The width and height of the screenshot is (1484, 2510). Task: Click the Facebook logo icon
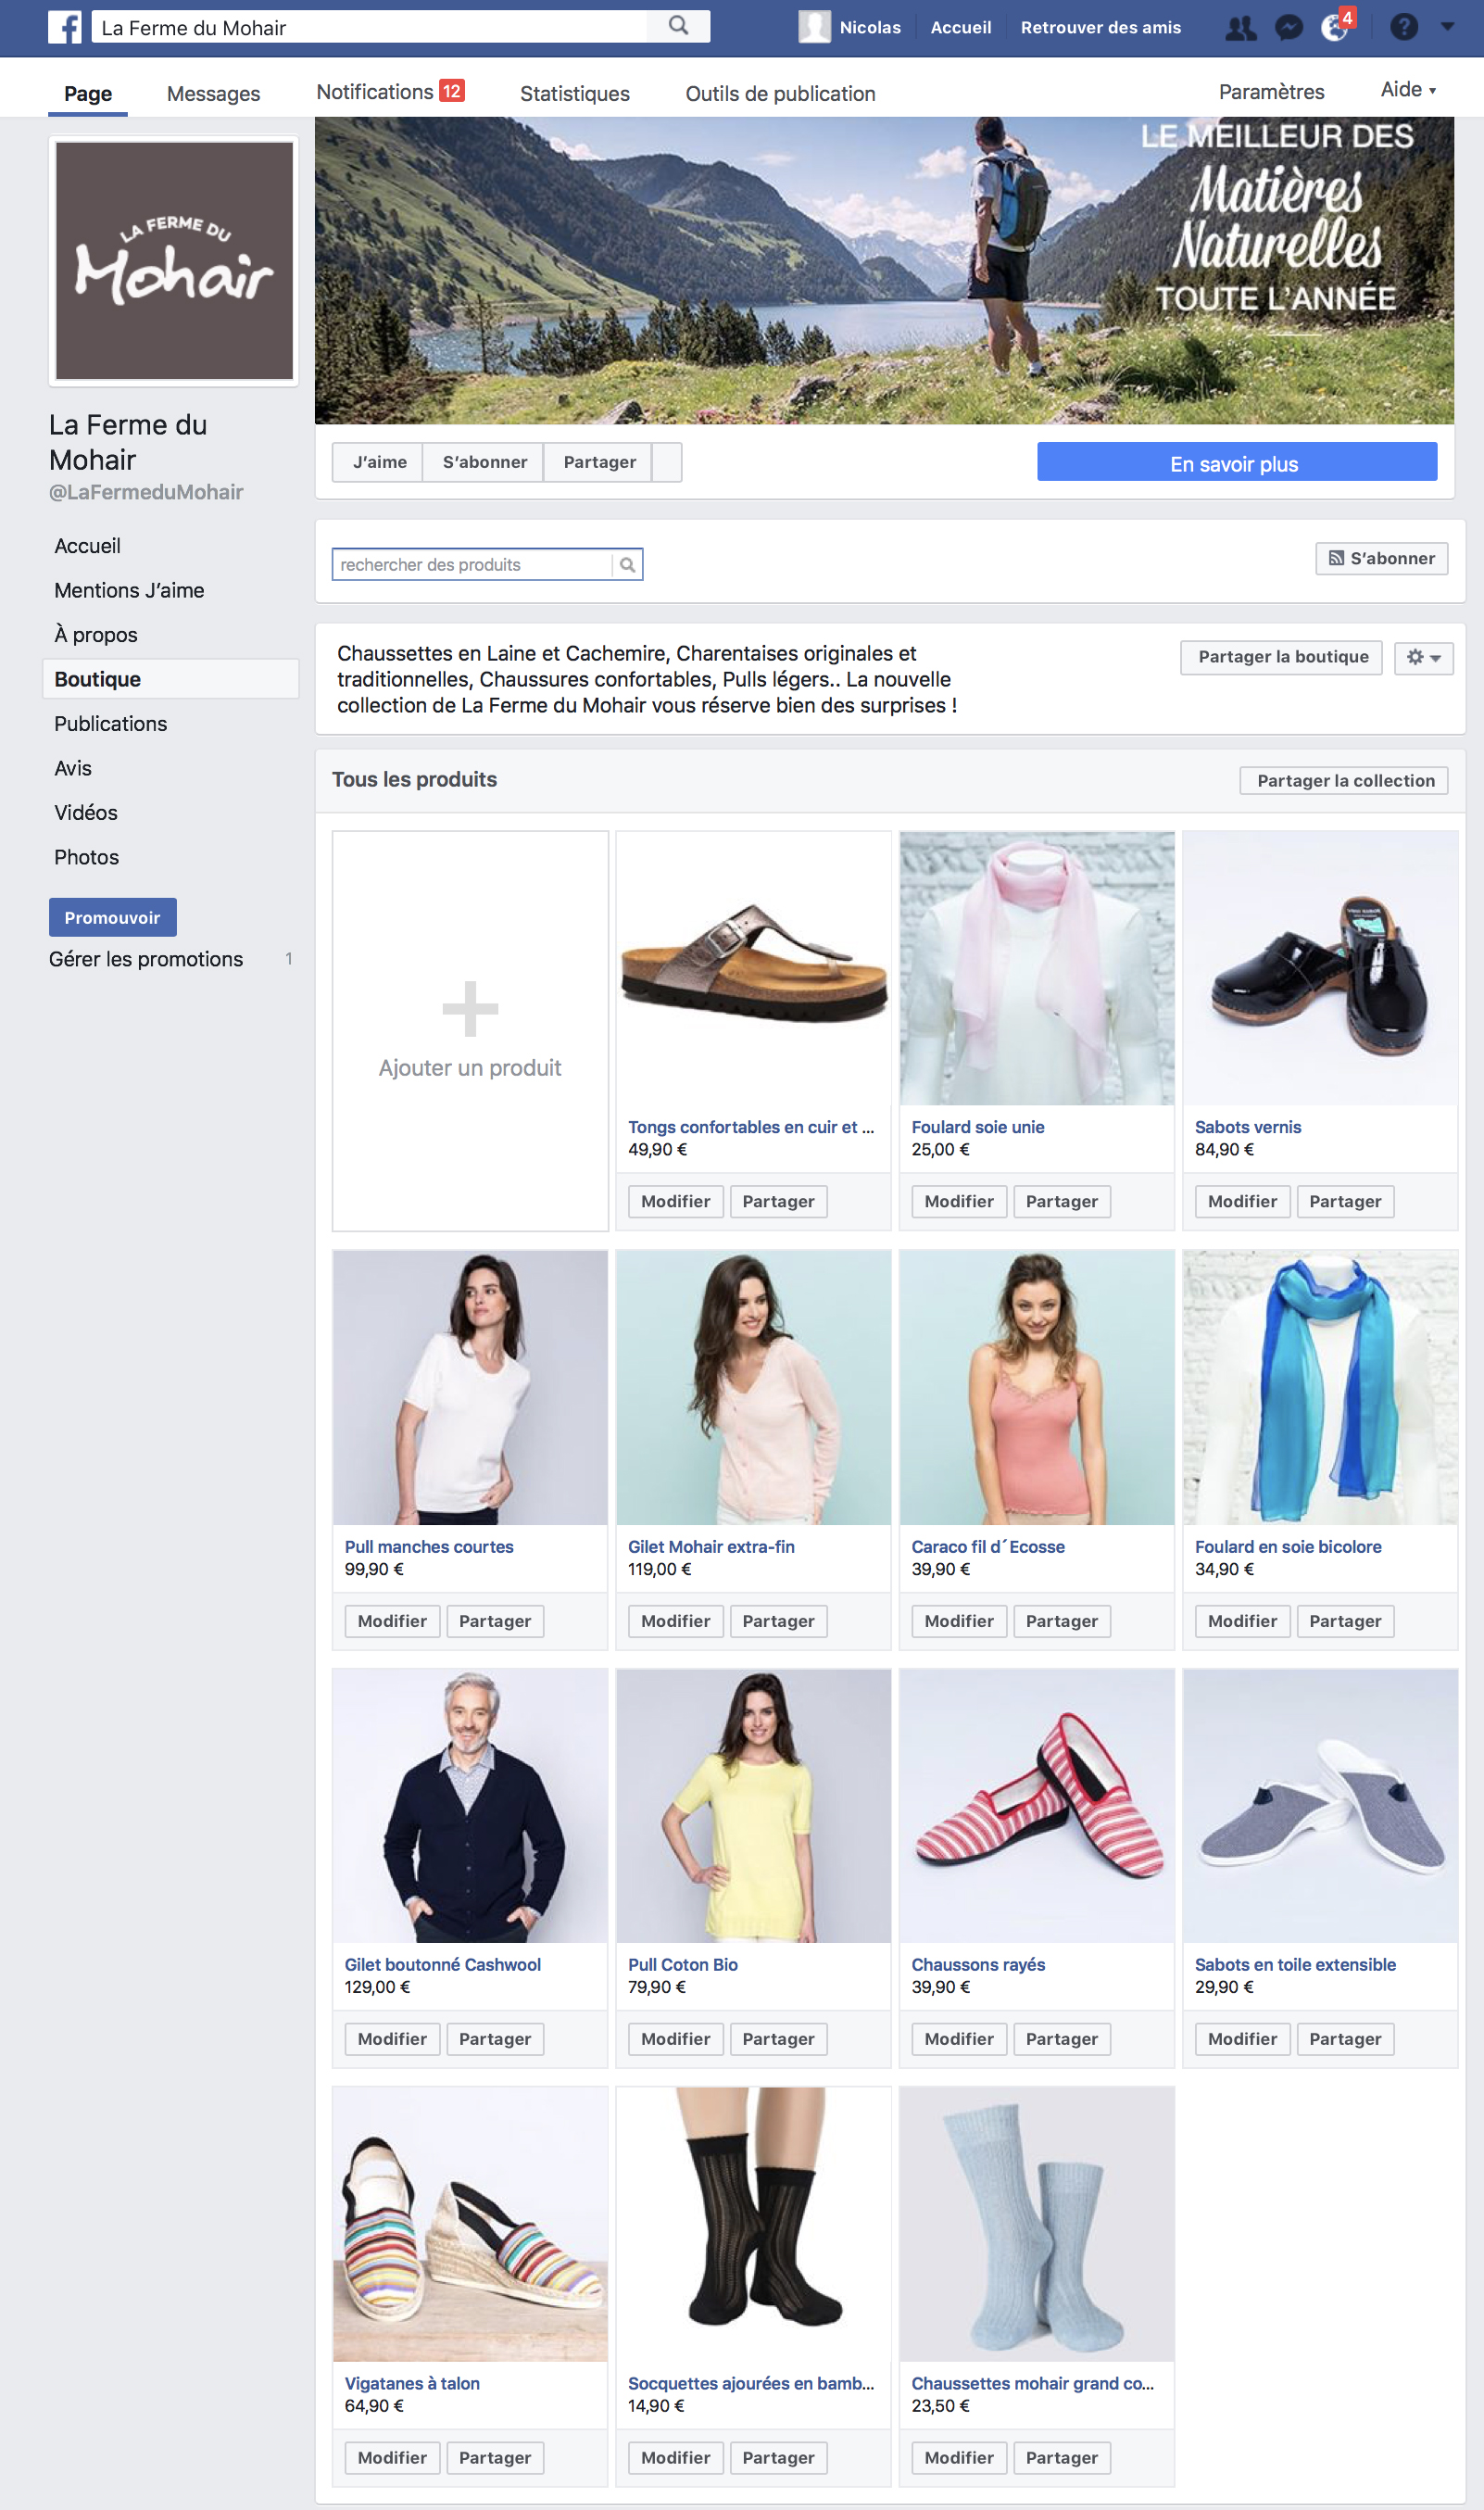pyautogui.click(x=65, y=27)
